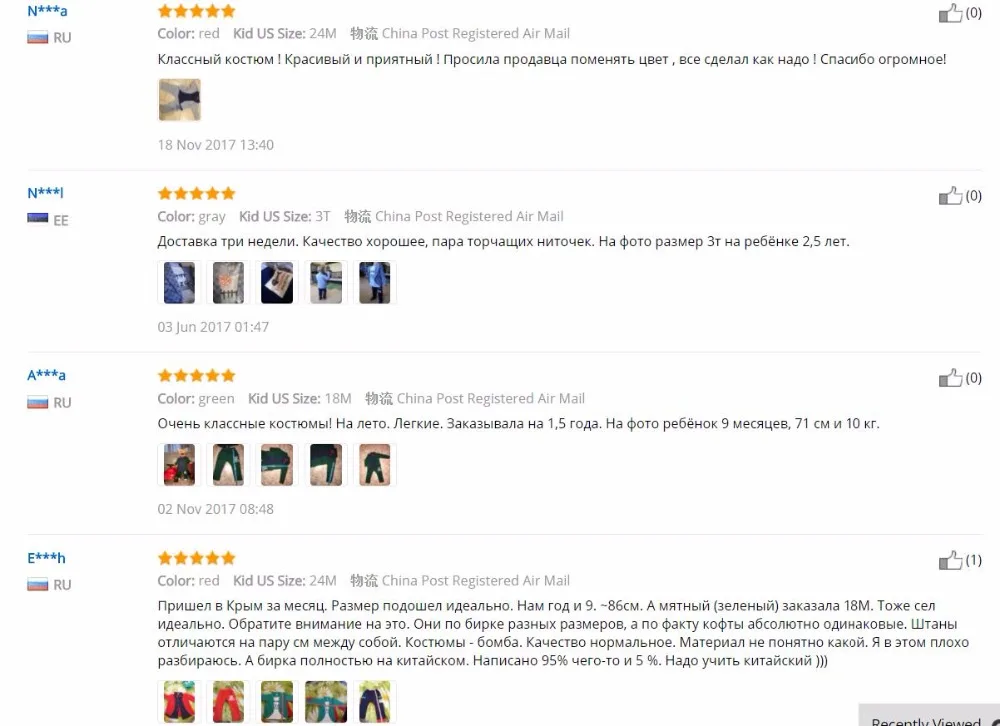Click Russian flag icon beside E***h
The height and width of the screenshot is (726, 1000).
coord(38,584)
